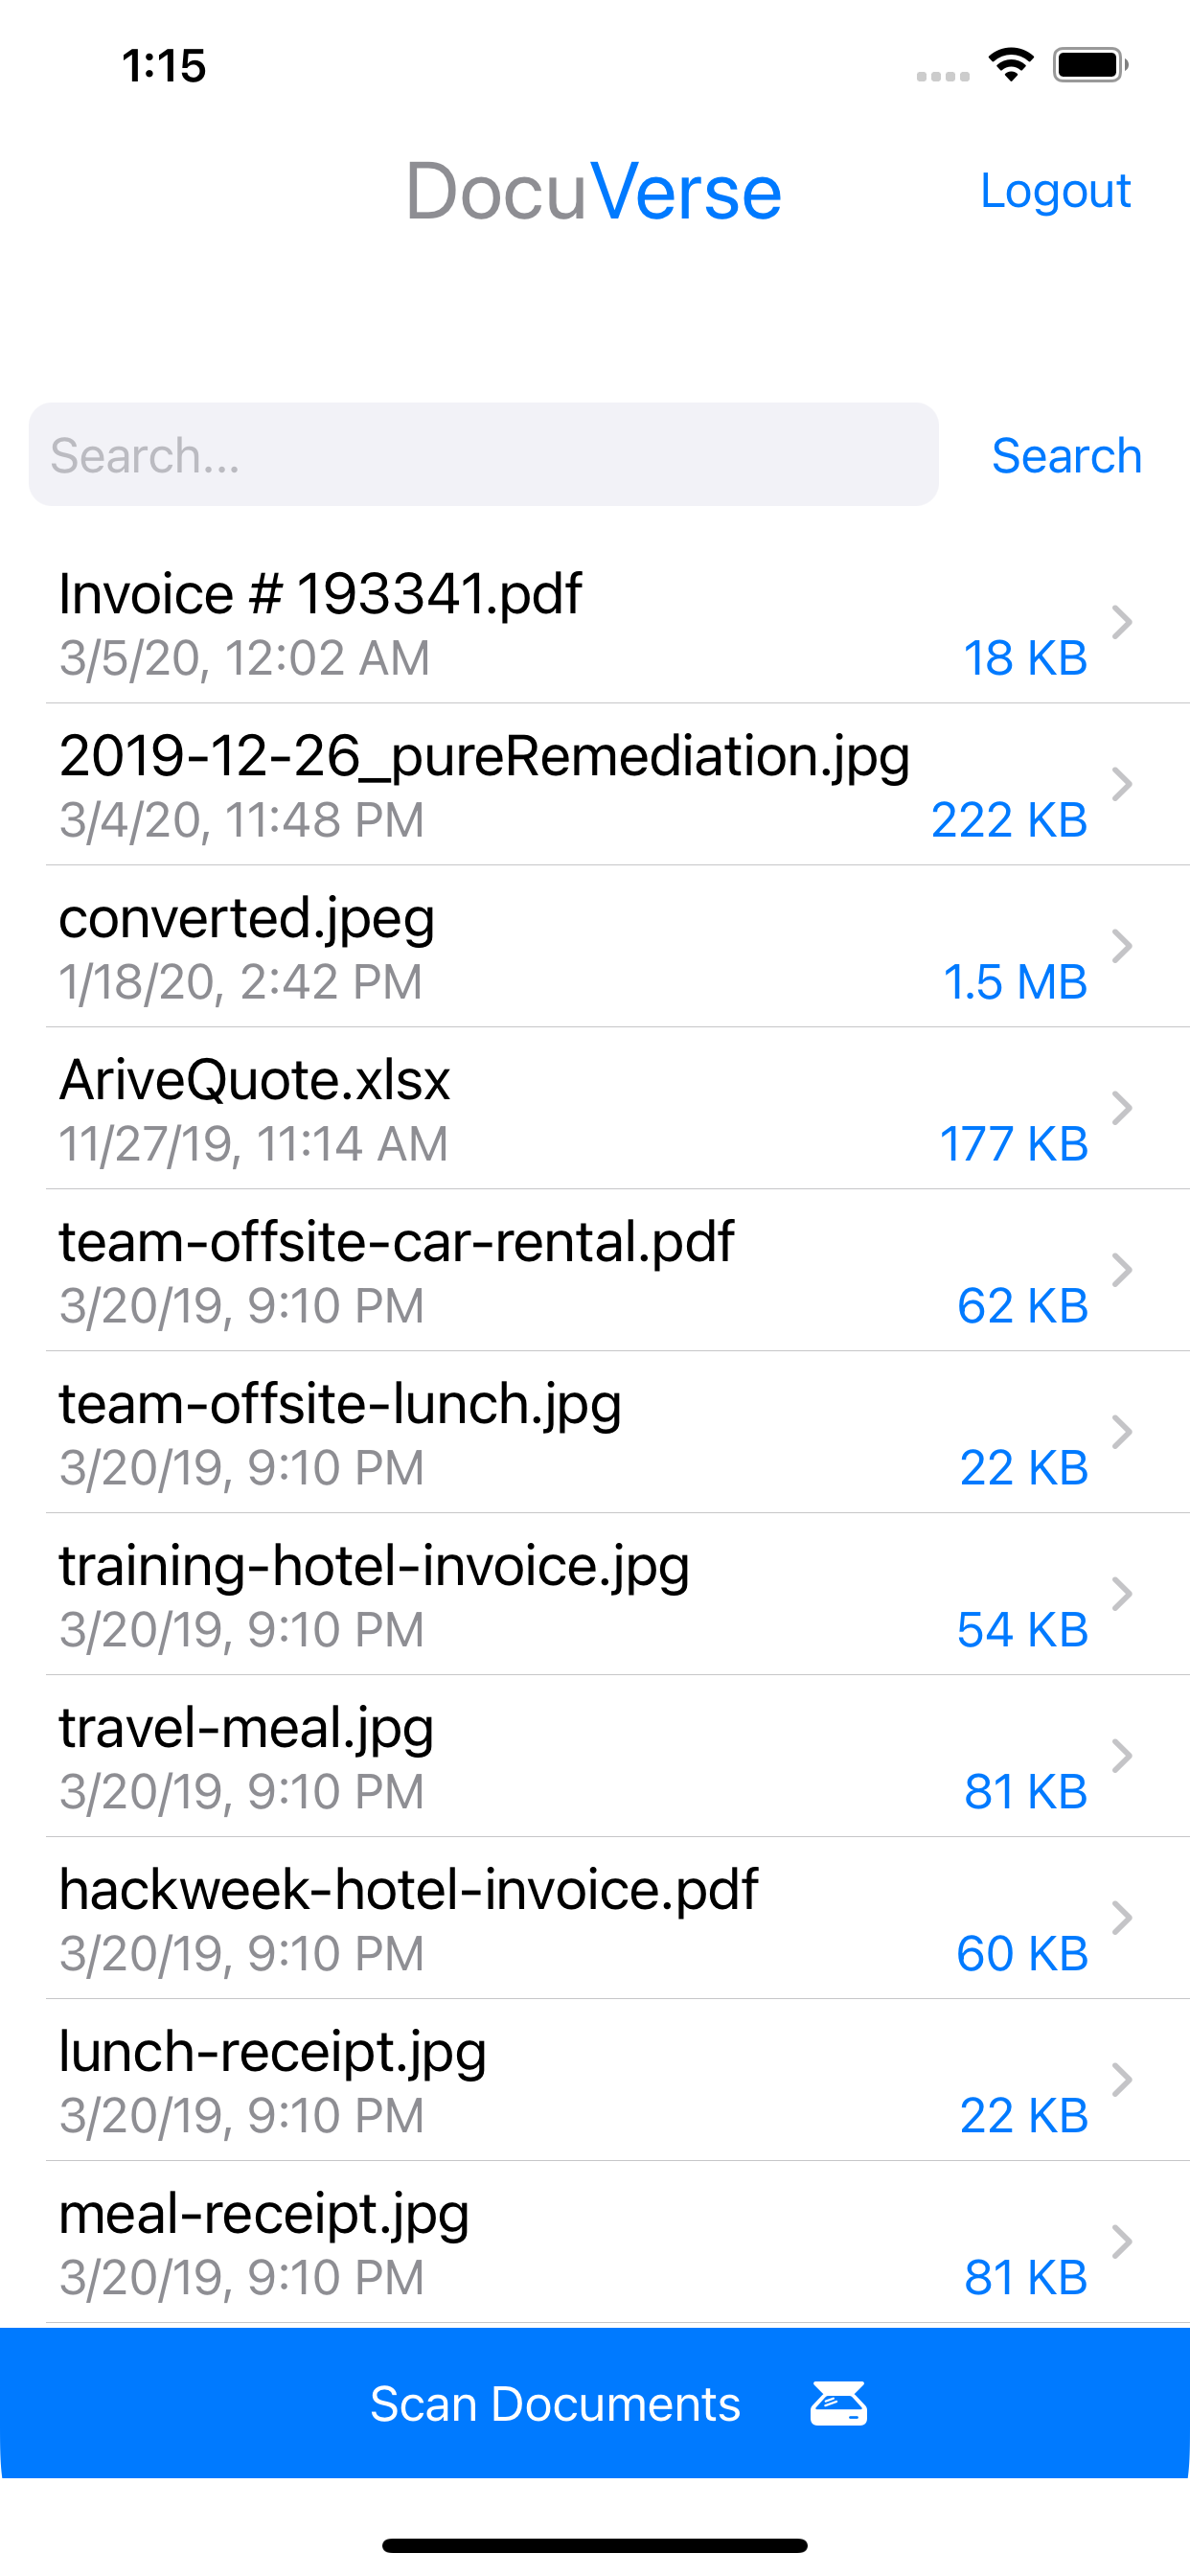Open the AriveQuote.xlsx chevron arrow
The height and width of the screenshot is (2576, 1190).
pyautogui.click(x=1122, y=1108)
